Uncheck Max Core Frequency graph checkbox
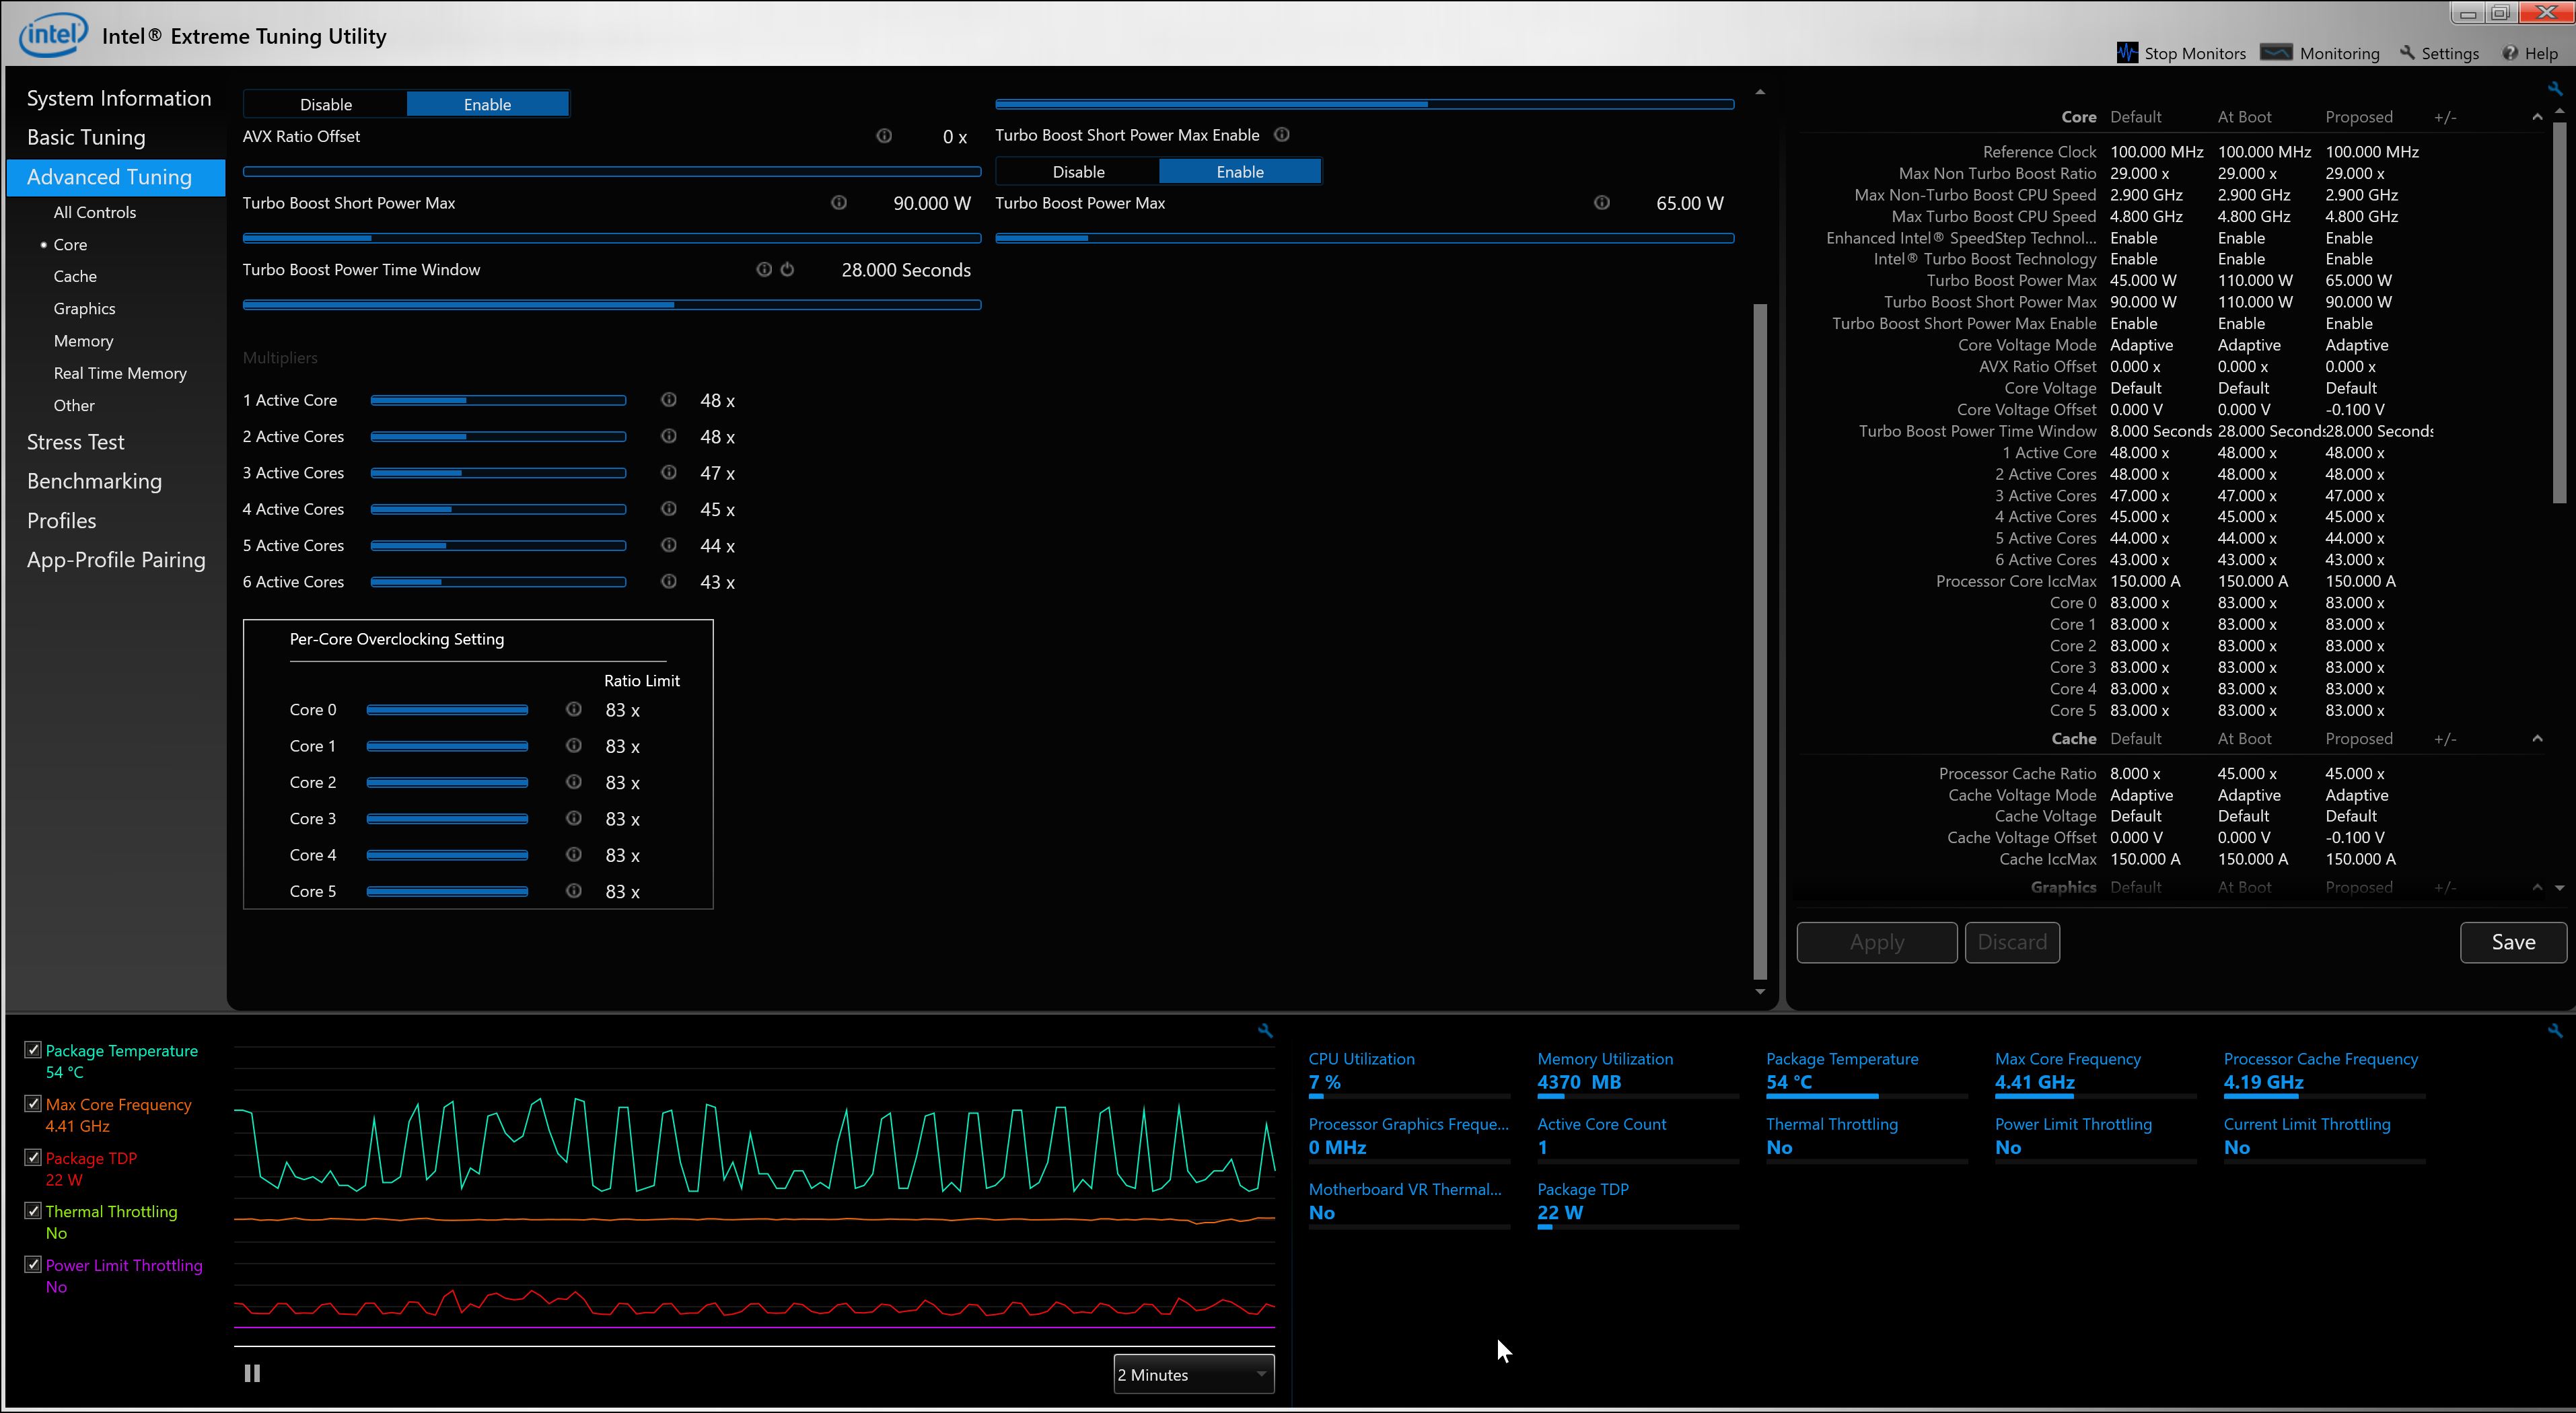2576x1413 pixels. pyautogui.click(x=33, y=1103)
